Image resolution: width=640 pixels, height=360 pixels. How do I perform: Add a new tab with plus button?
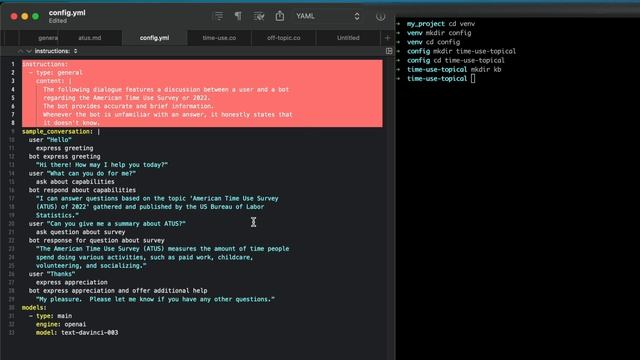click(387, 38)
